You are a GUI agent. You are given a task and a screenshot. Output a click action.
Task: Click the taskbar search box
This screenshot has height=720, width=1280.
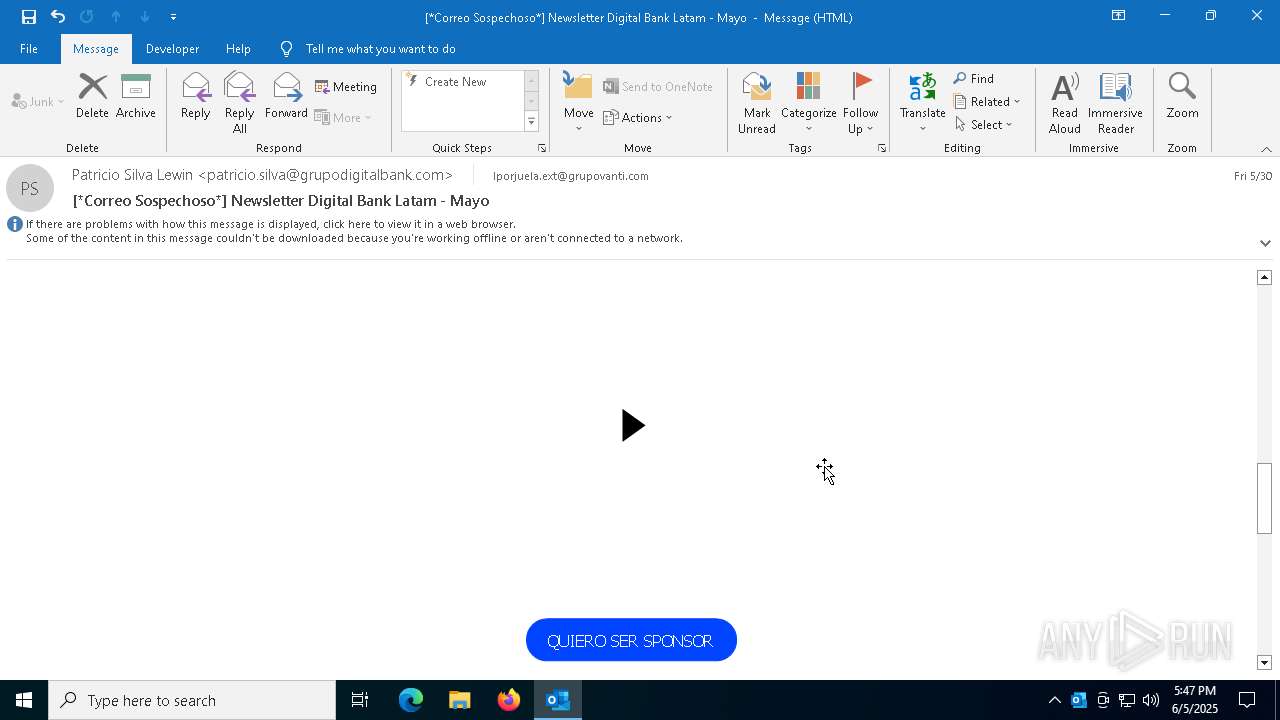coord(192,700)
